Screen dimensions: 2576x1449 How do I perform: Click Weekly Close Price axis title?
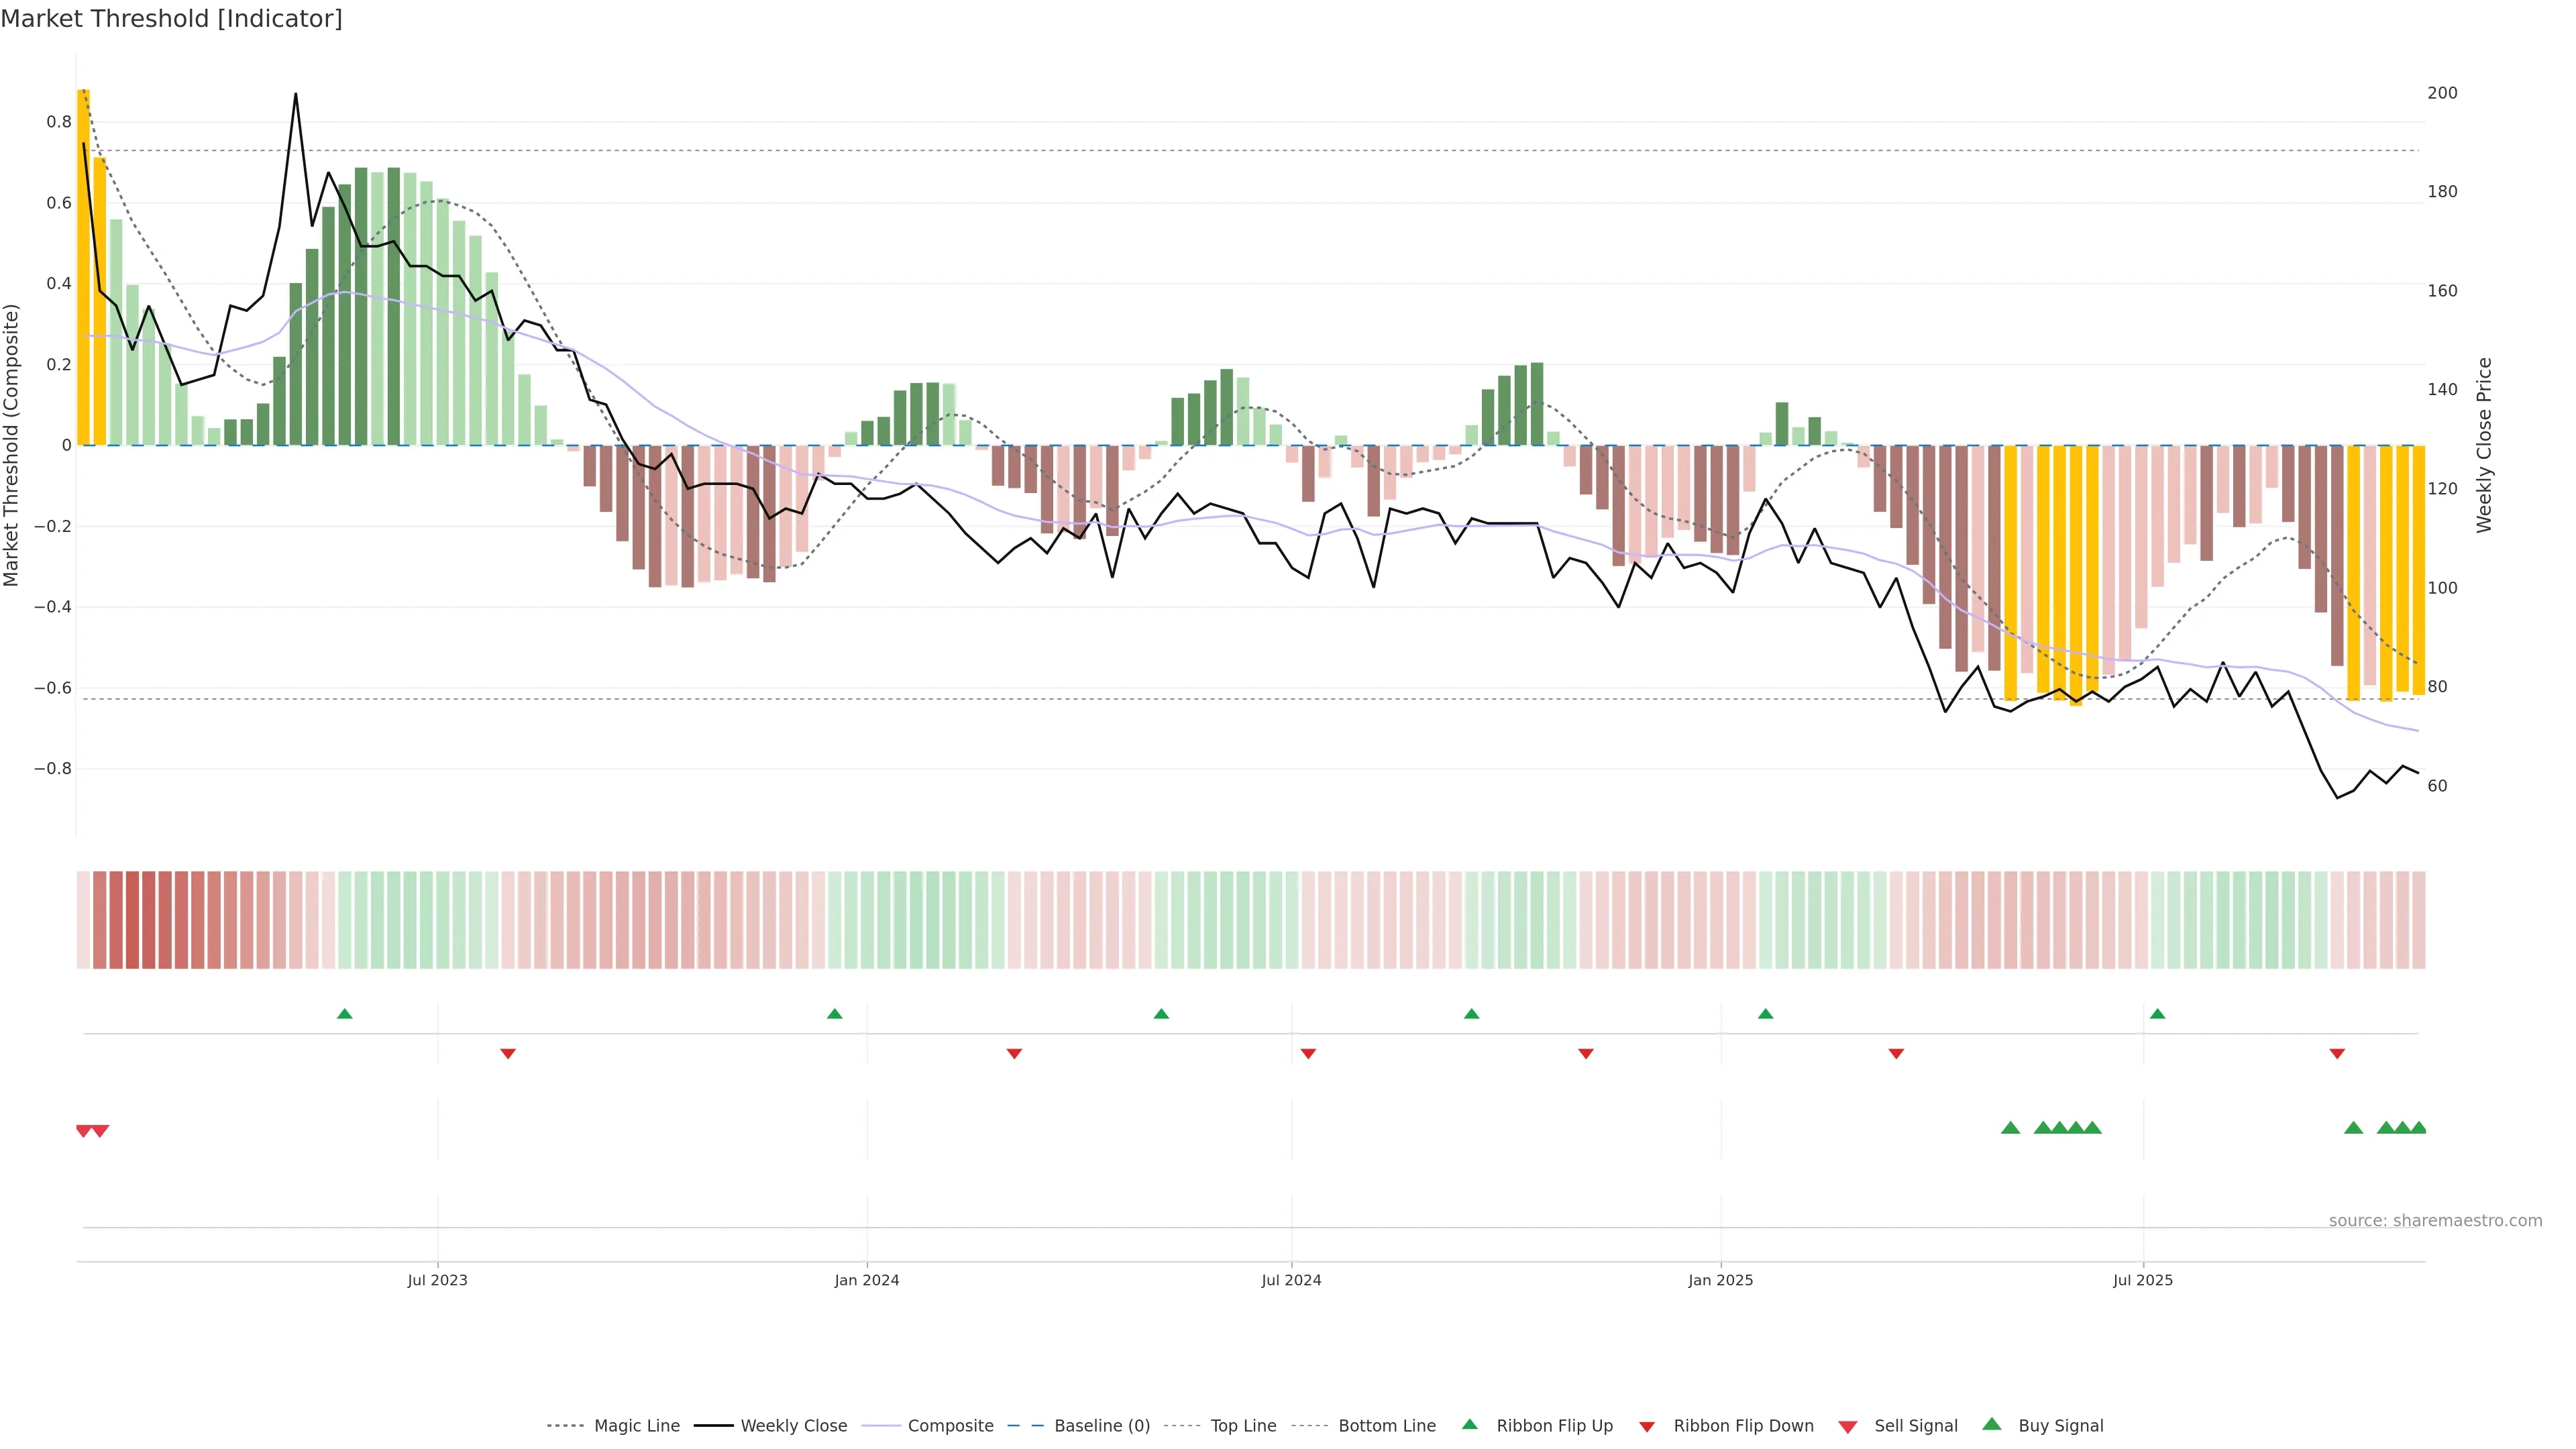2484,445
